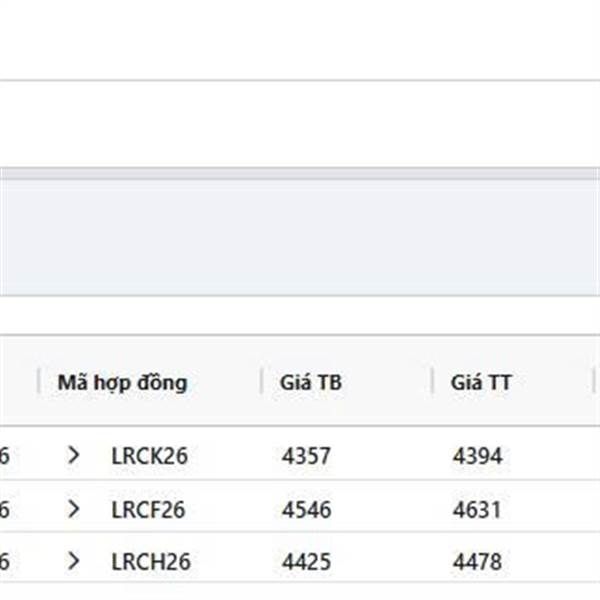Select the LRCH26 contract code cell

151,563
